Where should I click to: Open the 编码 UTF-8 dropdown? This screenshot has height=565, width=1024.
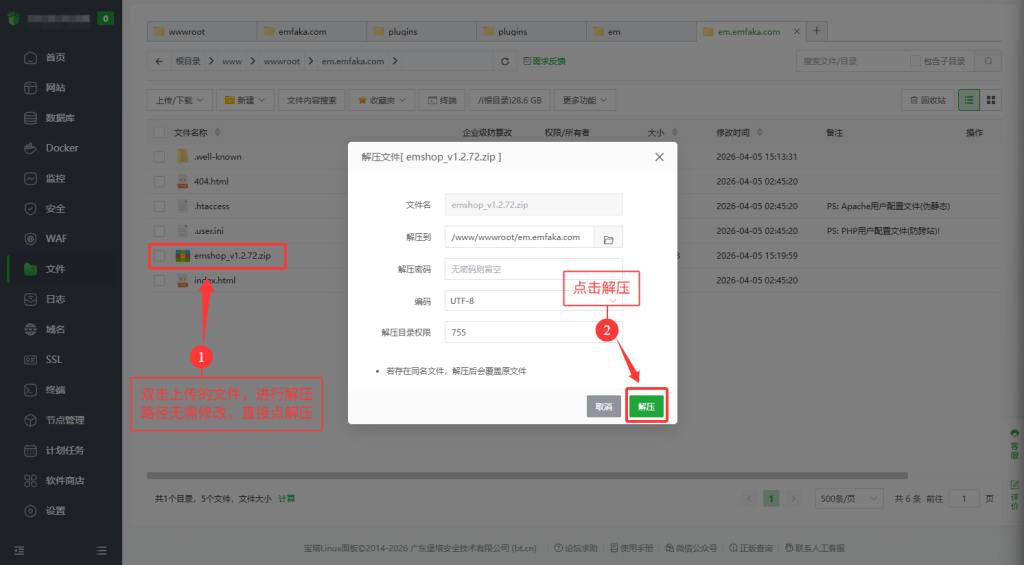click(x=534, y=301)
